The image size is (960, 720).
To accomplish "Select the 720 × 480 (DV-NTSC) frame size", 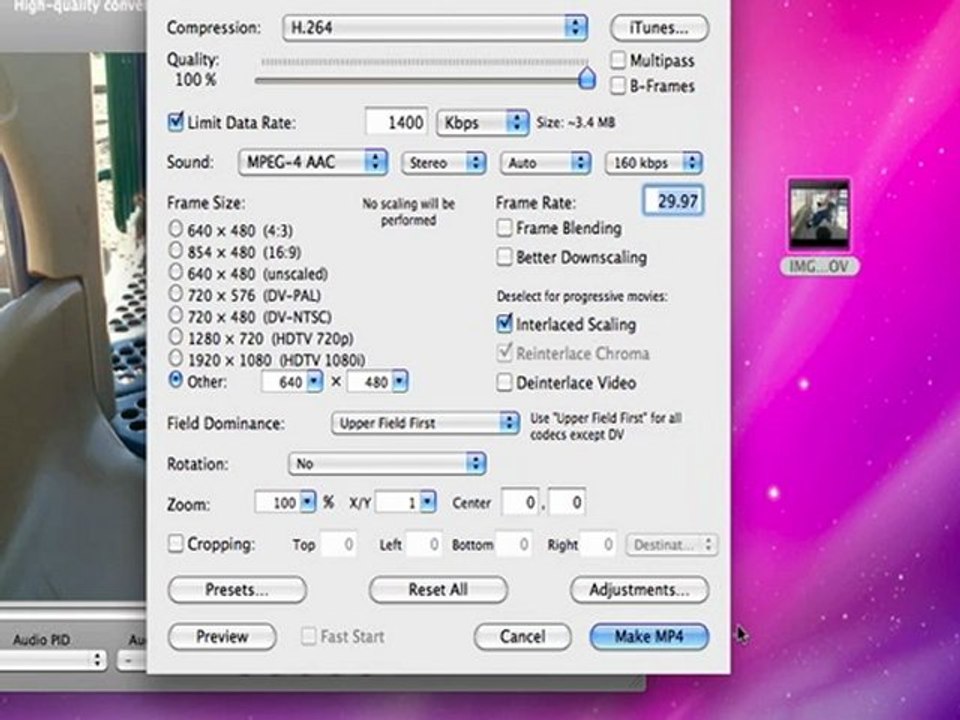I will [x=176, y=315].
